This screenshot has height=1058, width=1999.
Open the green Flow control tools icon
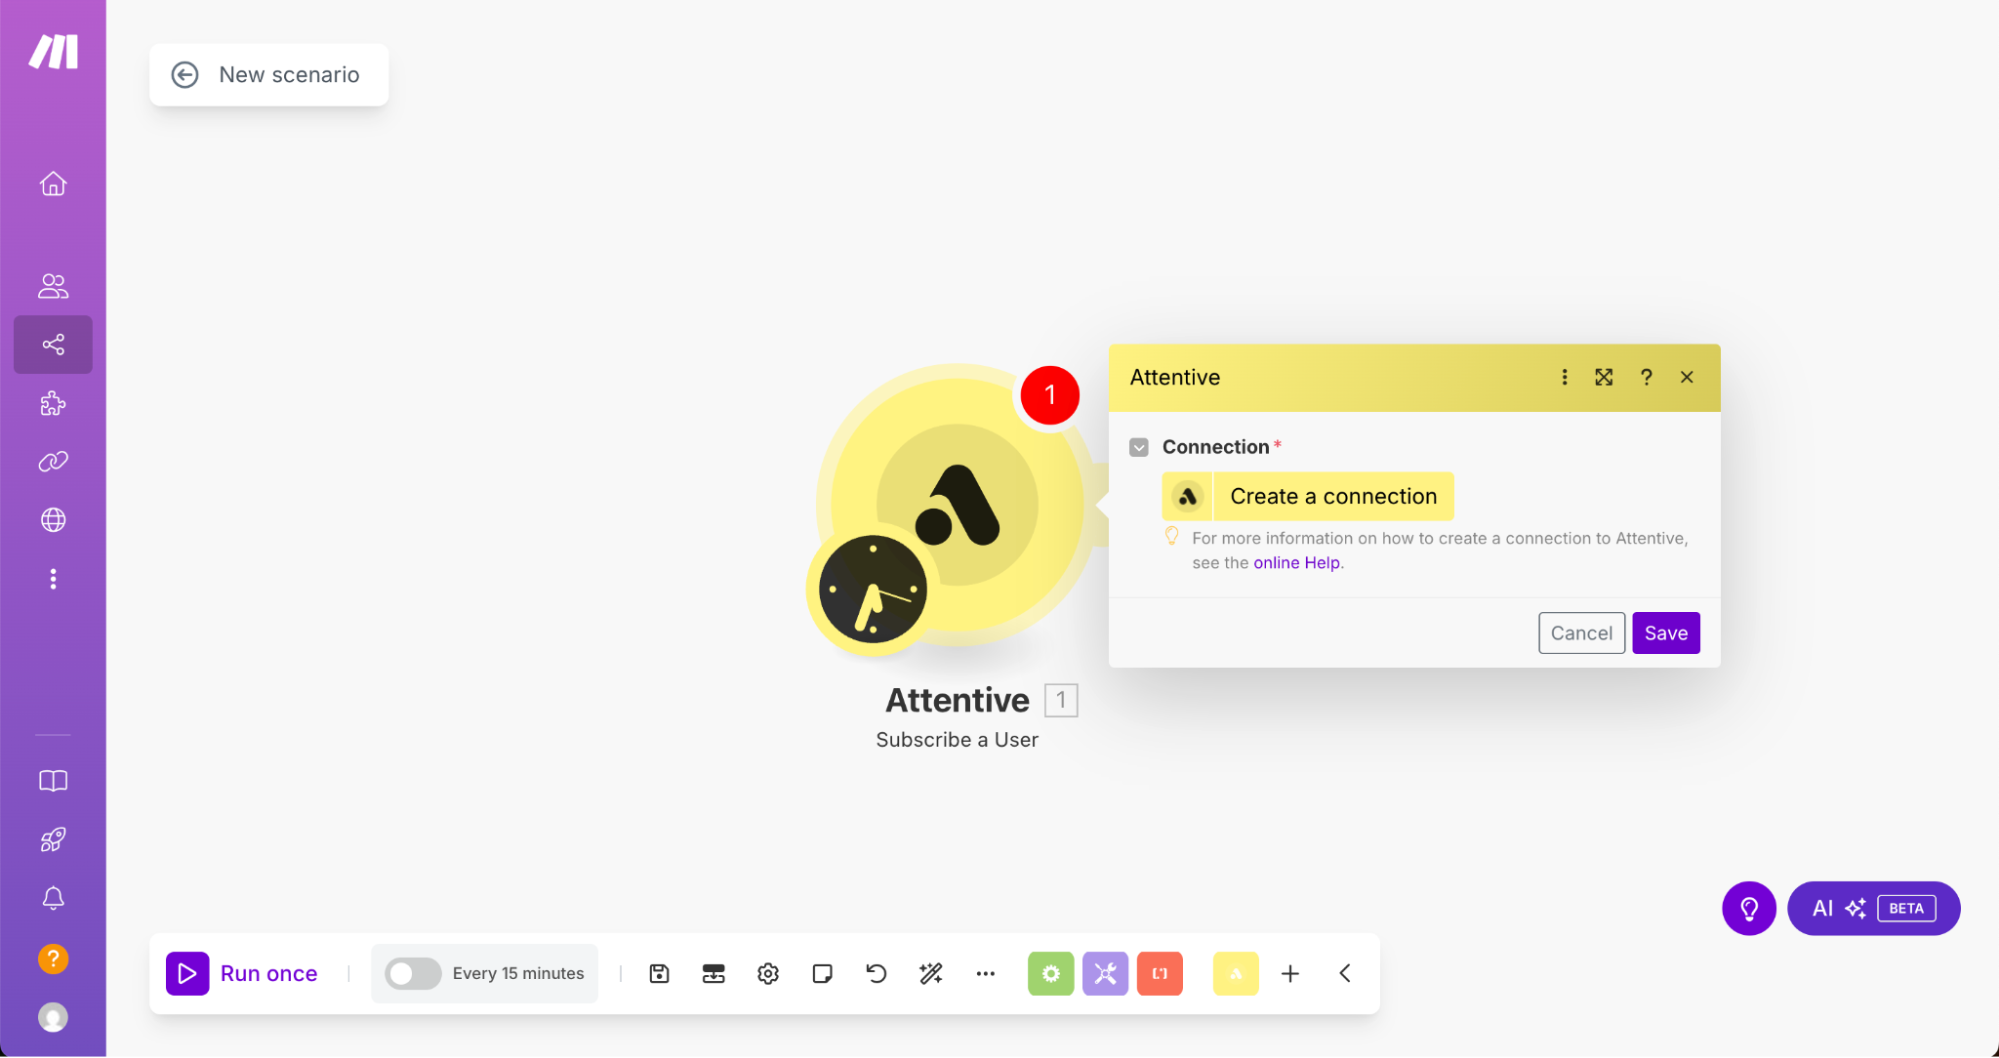[x=1051, y=974]
